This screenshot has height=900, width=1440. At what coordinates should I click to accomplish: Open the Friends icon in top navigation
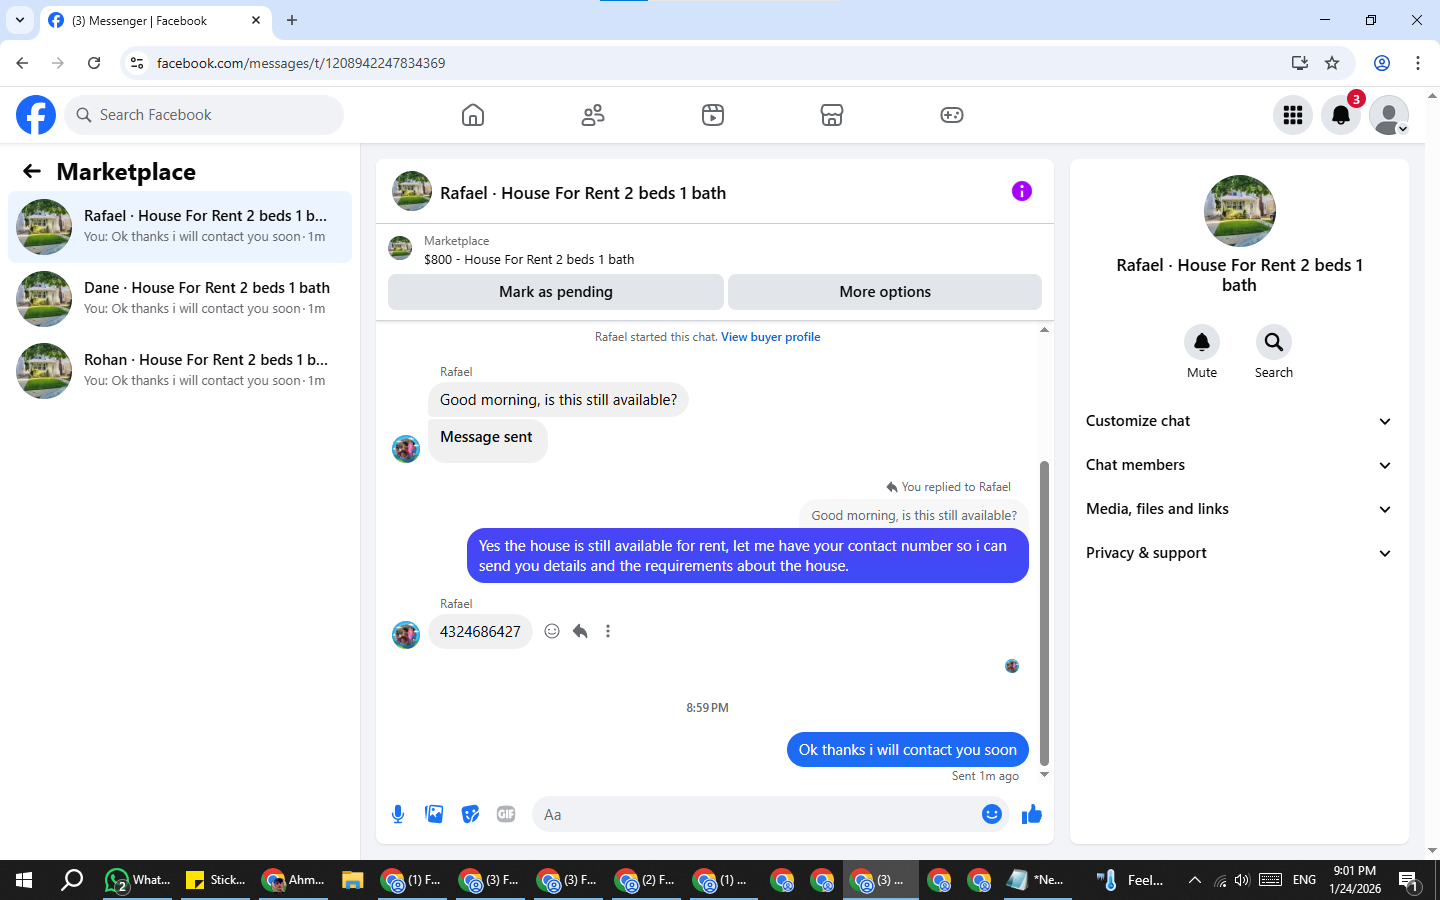[593, 115]
